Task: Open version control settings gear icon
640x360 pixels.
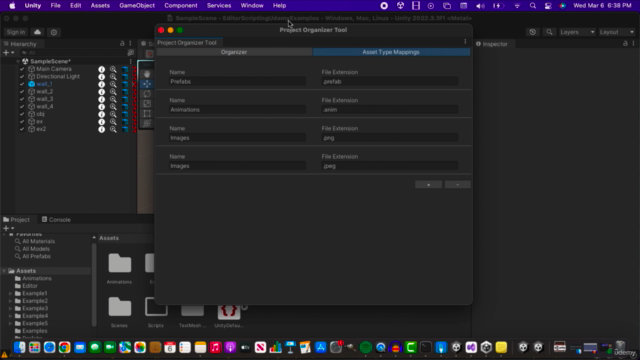Action: [x=54, y=32]
